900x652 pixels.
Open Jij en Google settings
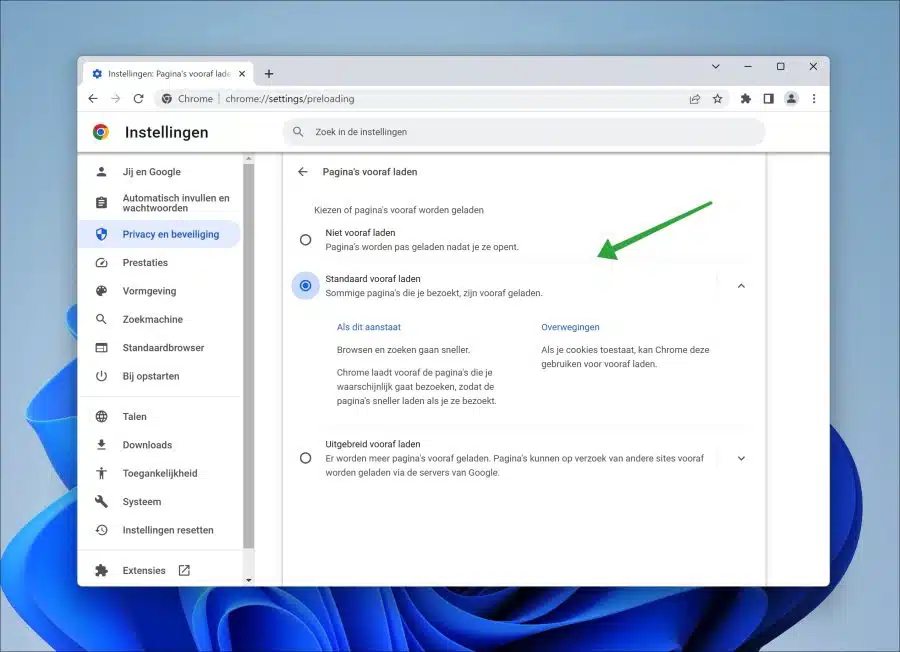(x=159, y=172)
